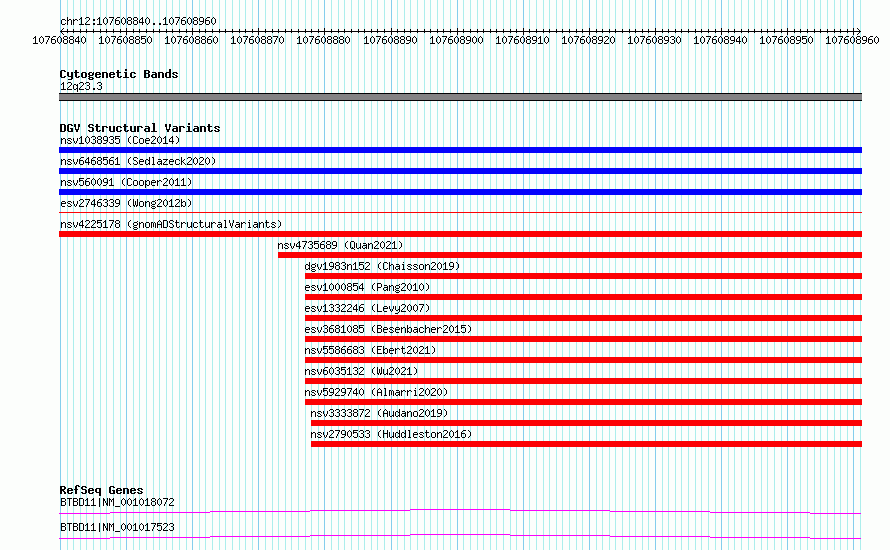Click ruler coordinate 107608960
Screen dimensions: 890x550
click(853, 40)
